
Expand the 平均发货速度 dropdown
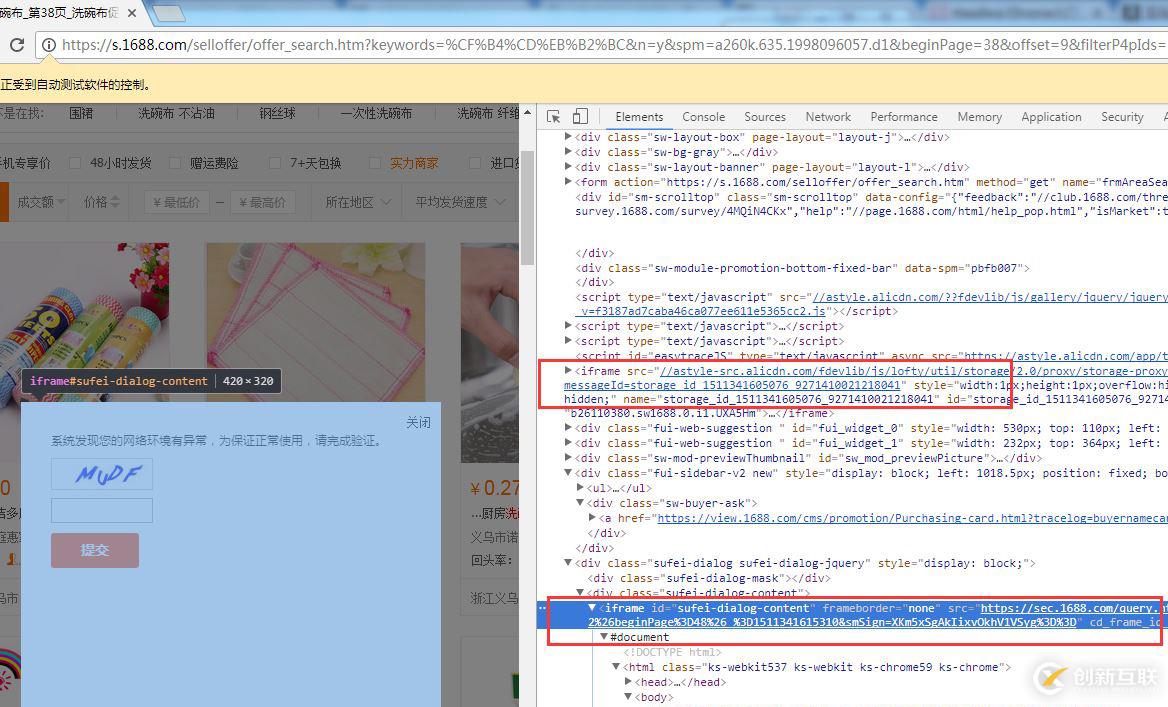[459, 202]
